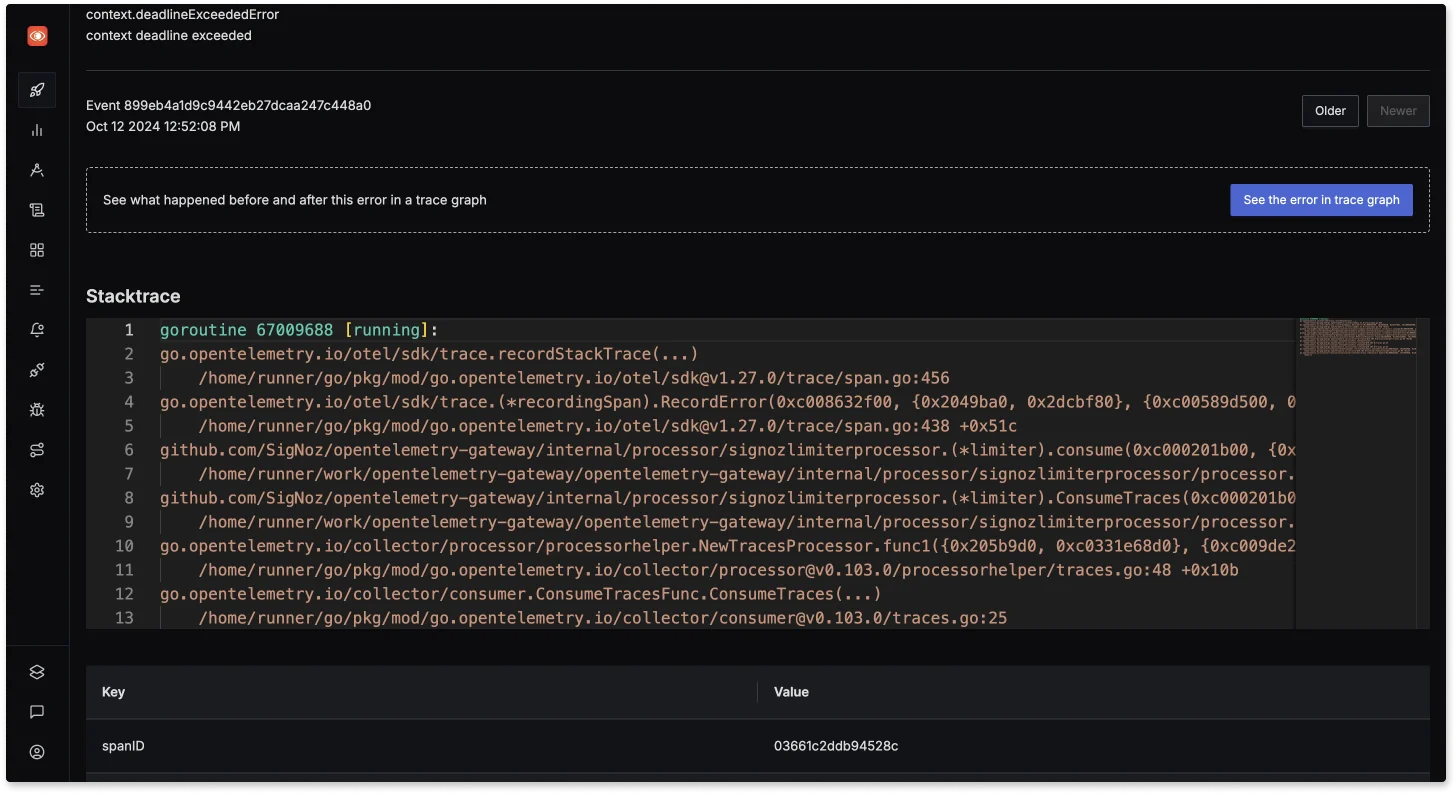
Task: Open the chat support icon
Action: (x=37, y=712)
